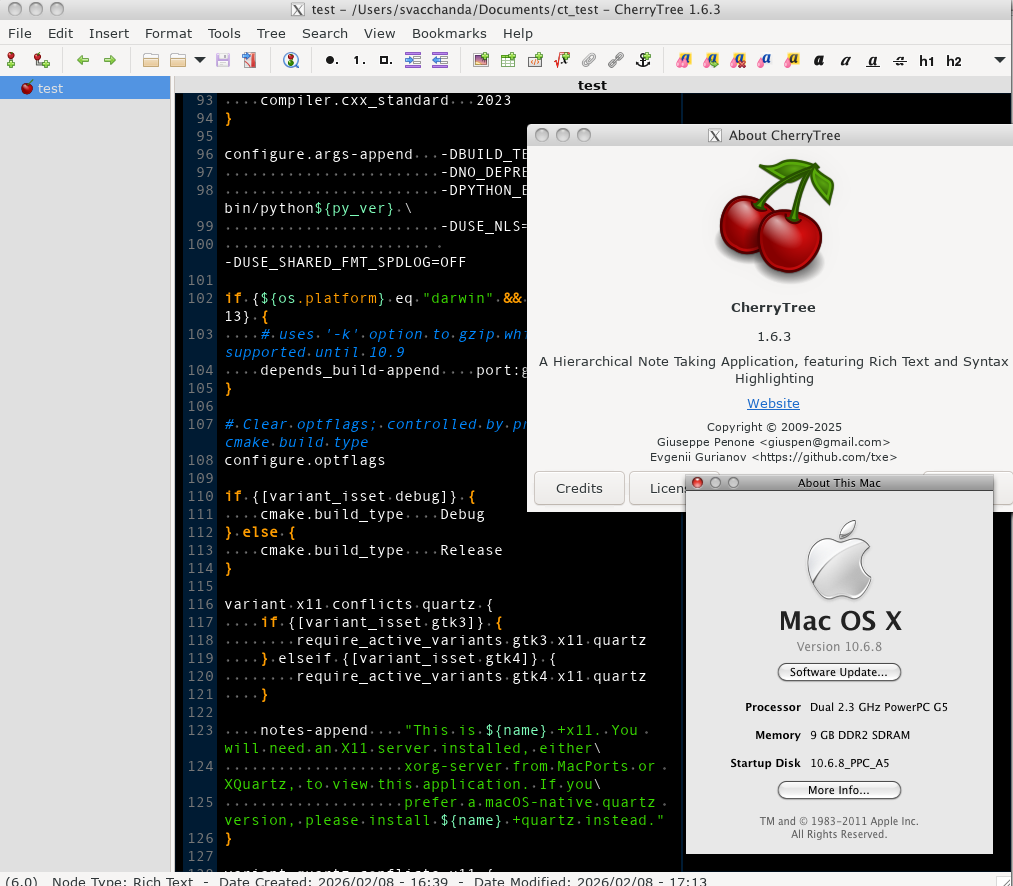Image resolution: width=1013 pixels, height=886 pixels.
Task: Toggle strikethrough text formatting
Action: (x=899, y=60)
